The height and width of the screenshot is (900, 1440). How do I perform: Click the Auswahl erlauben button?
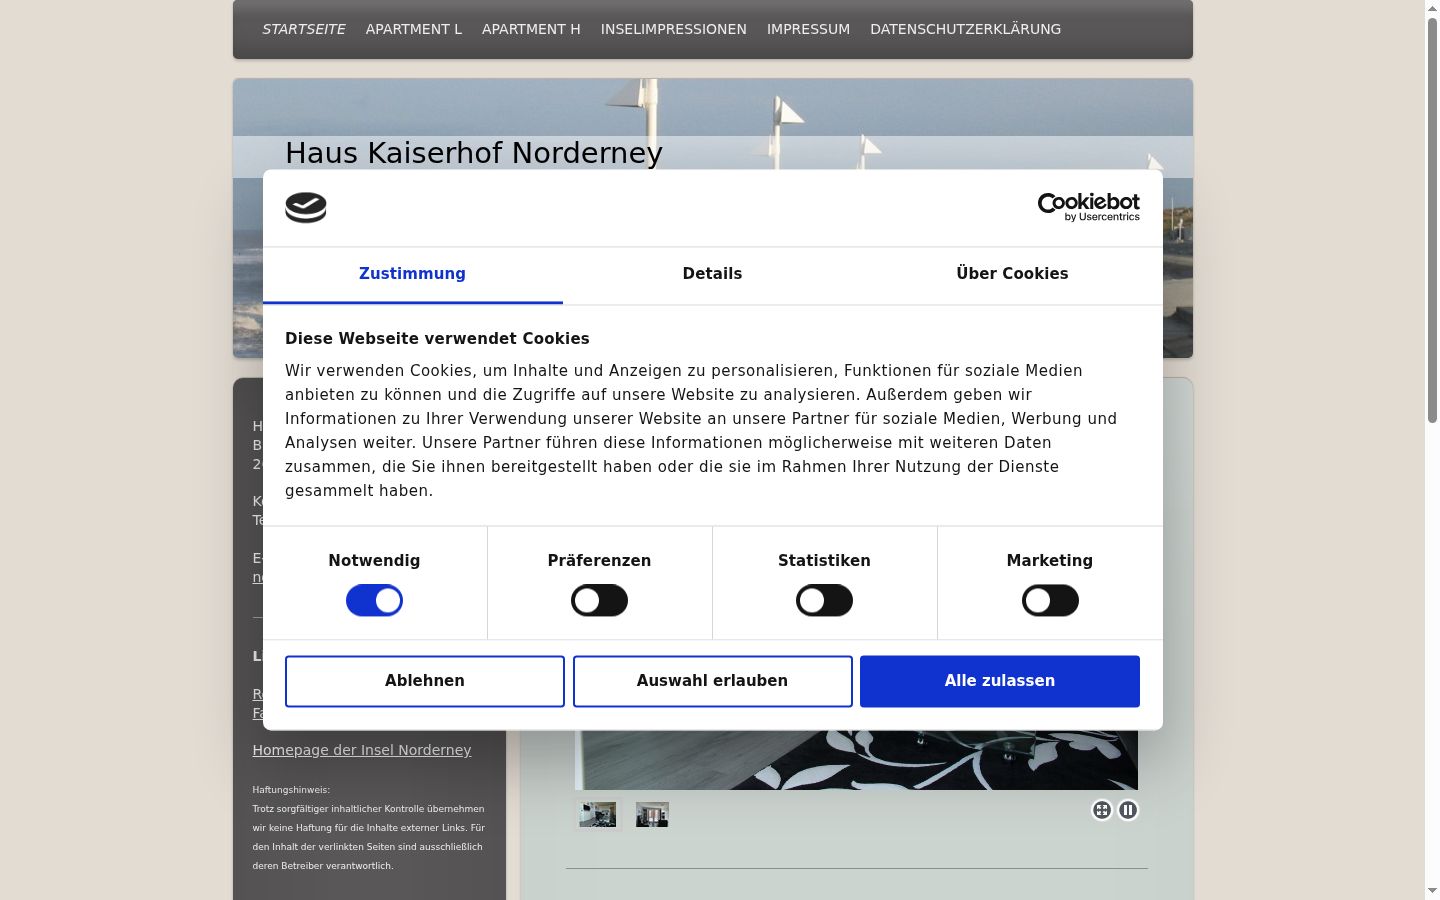(712, 681)
